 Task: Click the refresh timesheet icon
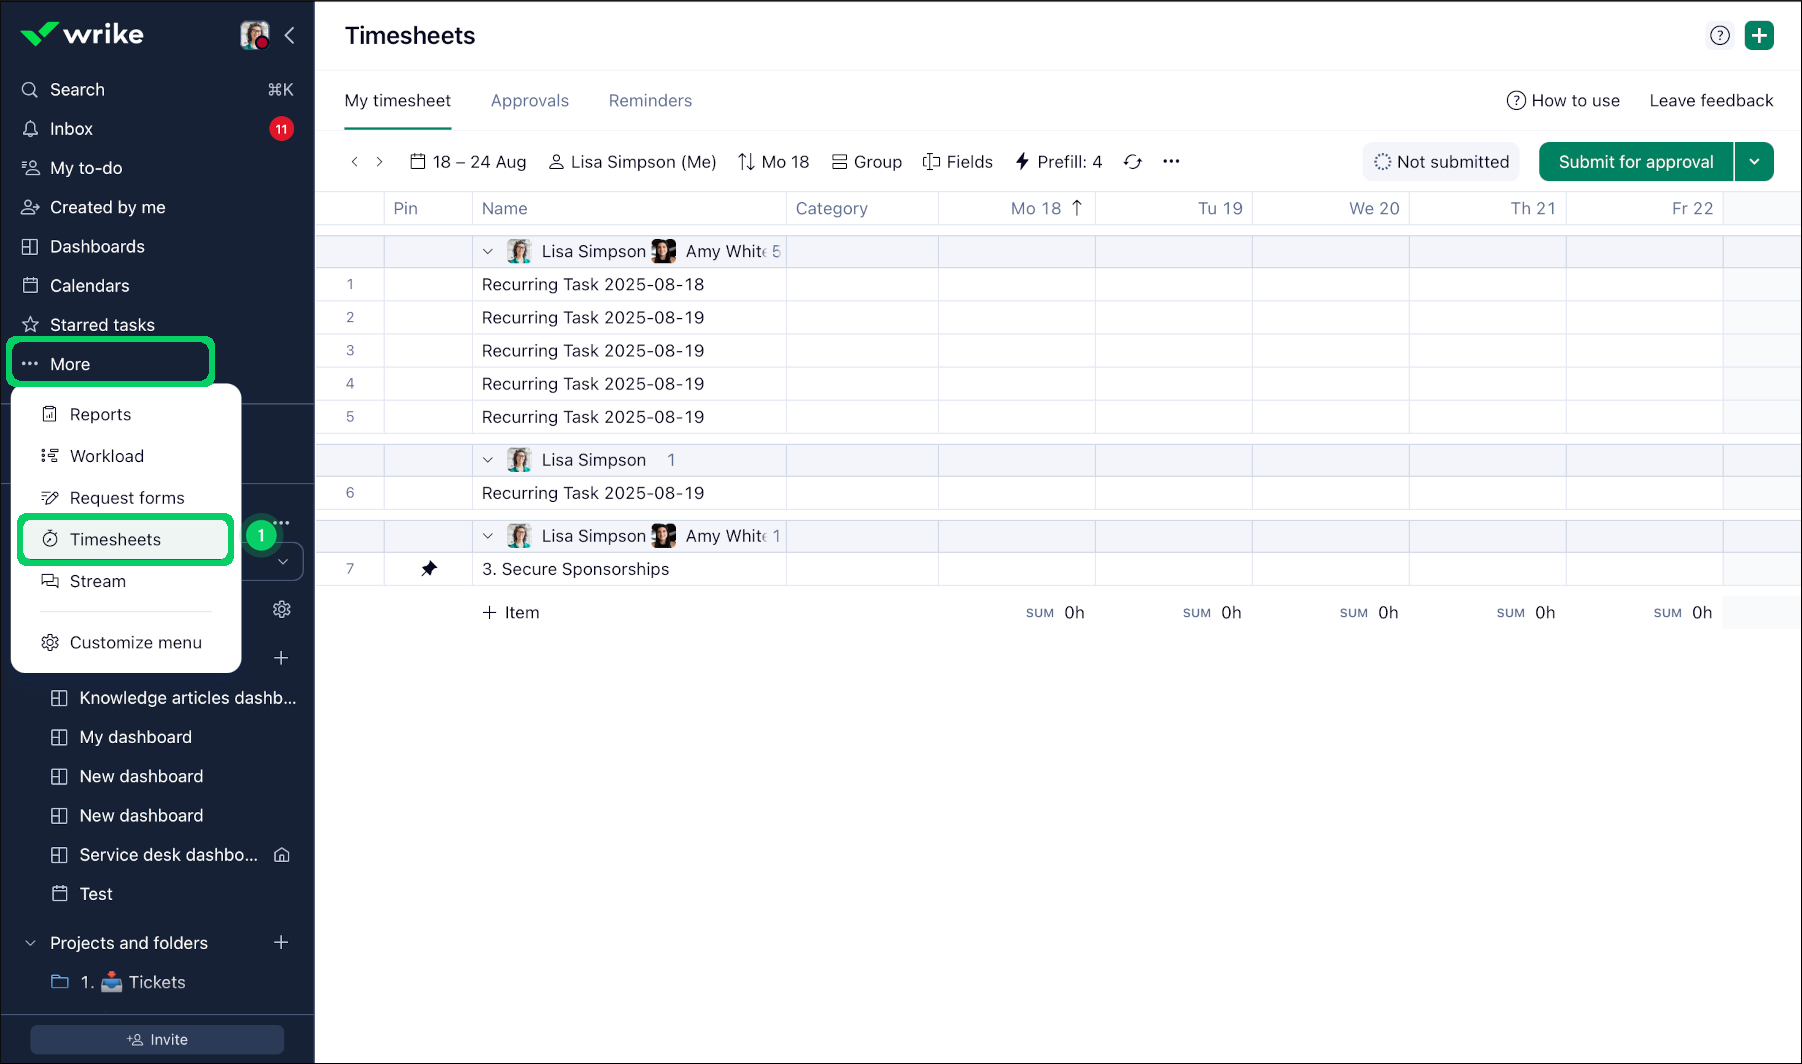(x=1132, y=162)
